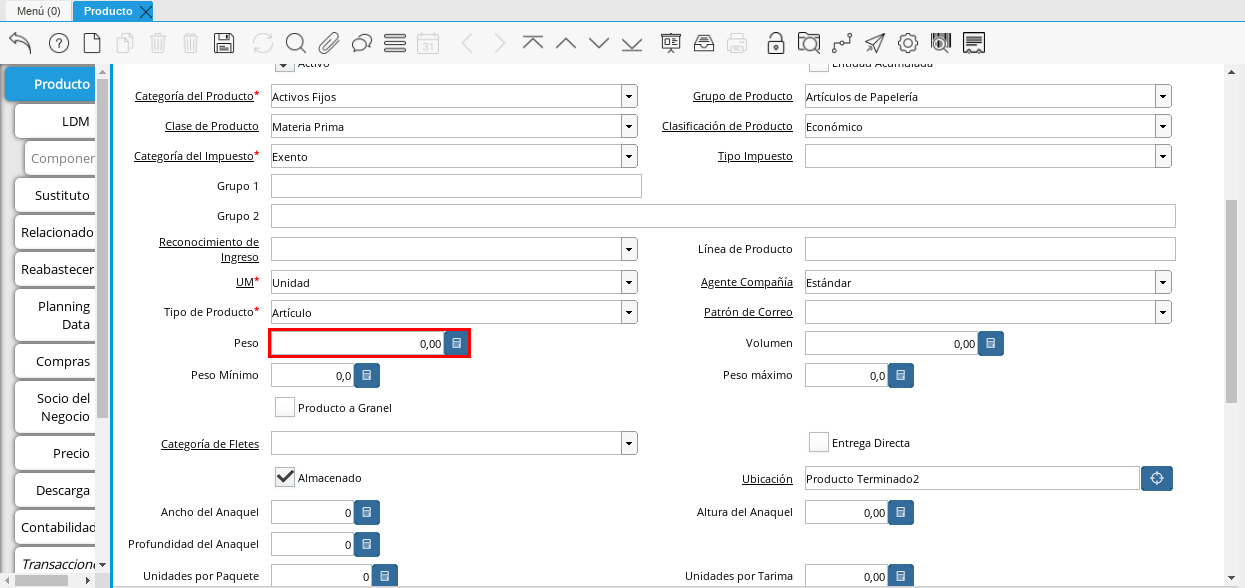This screenshot has height=588, width=1245.
Task: Click the Categoría del Impuesto label link
Action: point(194,157)
